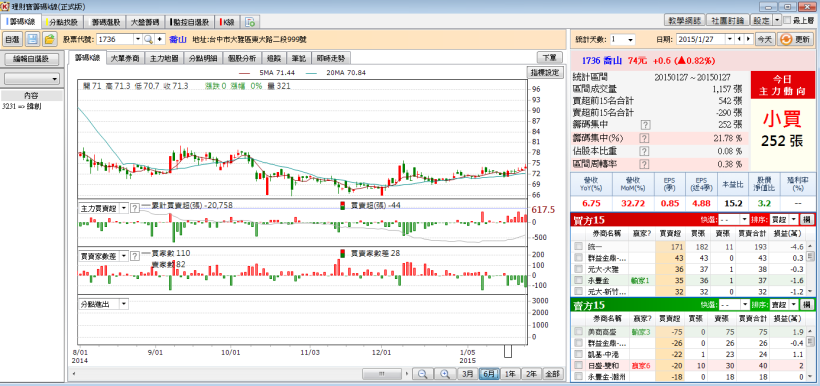
Task: Switch to the 分點找股 top tab
Action: [62, 22]
